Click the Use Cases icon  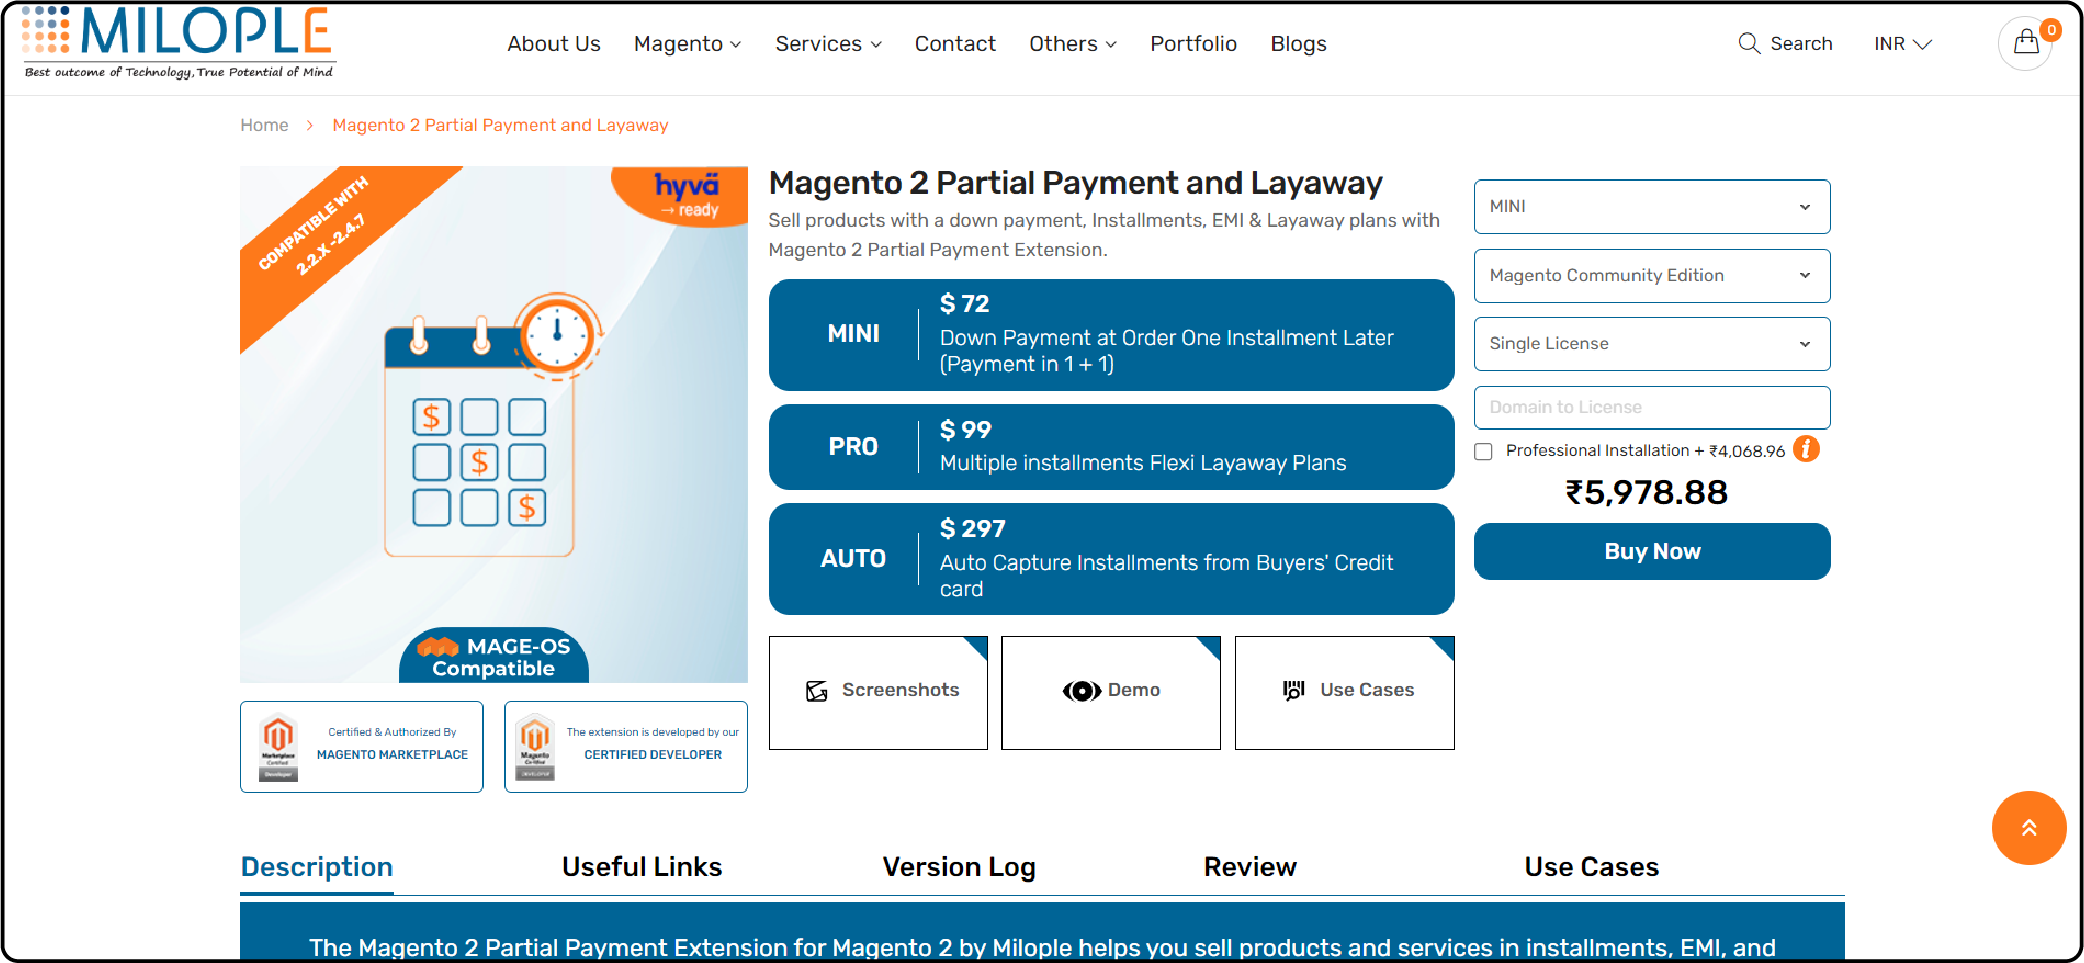tap(1294, 690)
